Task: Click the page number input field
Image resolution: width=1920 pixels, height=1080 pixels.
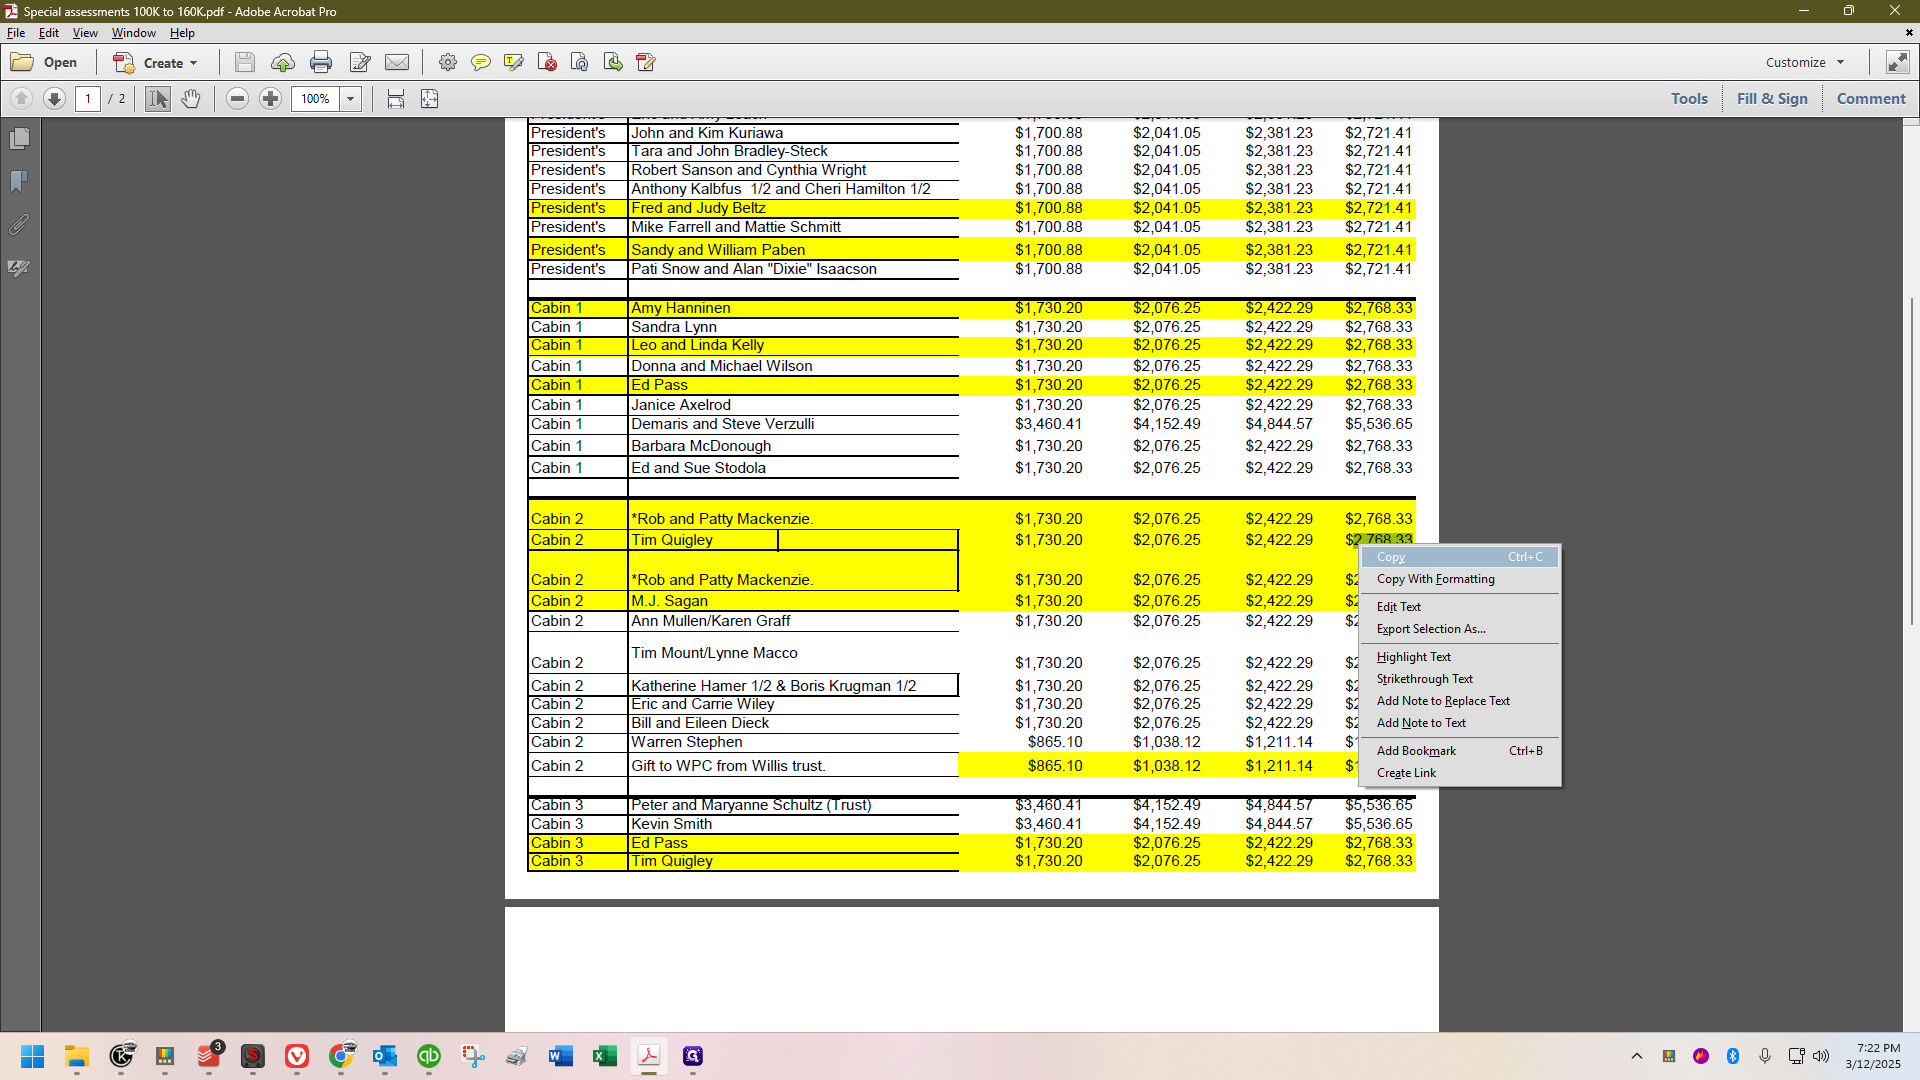Action: [88, 98]
